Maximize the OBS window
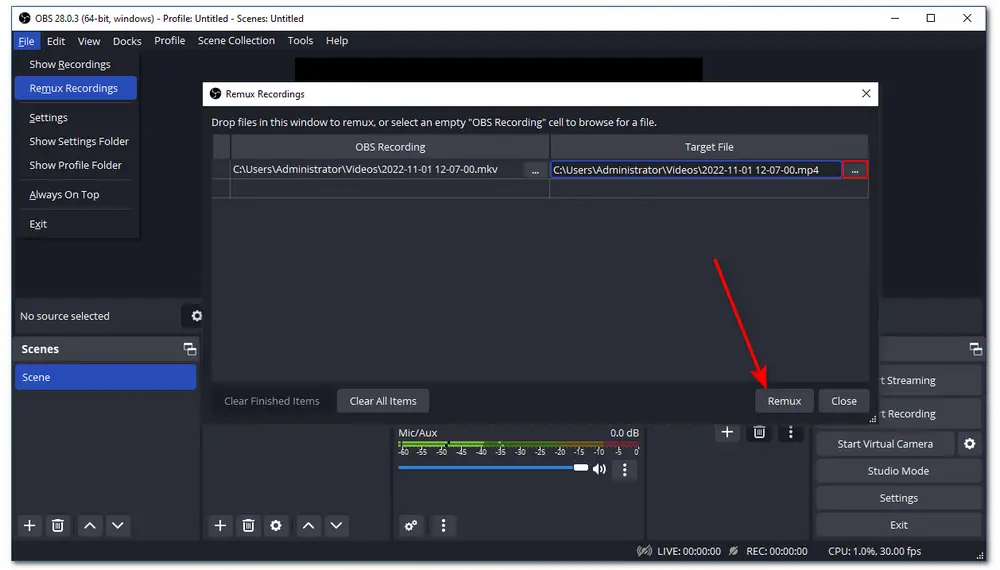The width and height of the screenshot is (1000, 570). (x=930, y=18)
